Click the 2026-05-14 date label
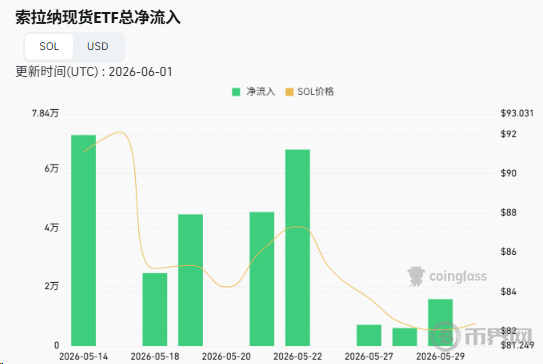The height and width of the screenshot is (364, 543). tap(83, 356)
